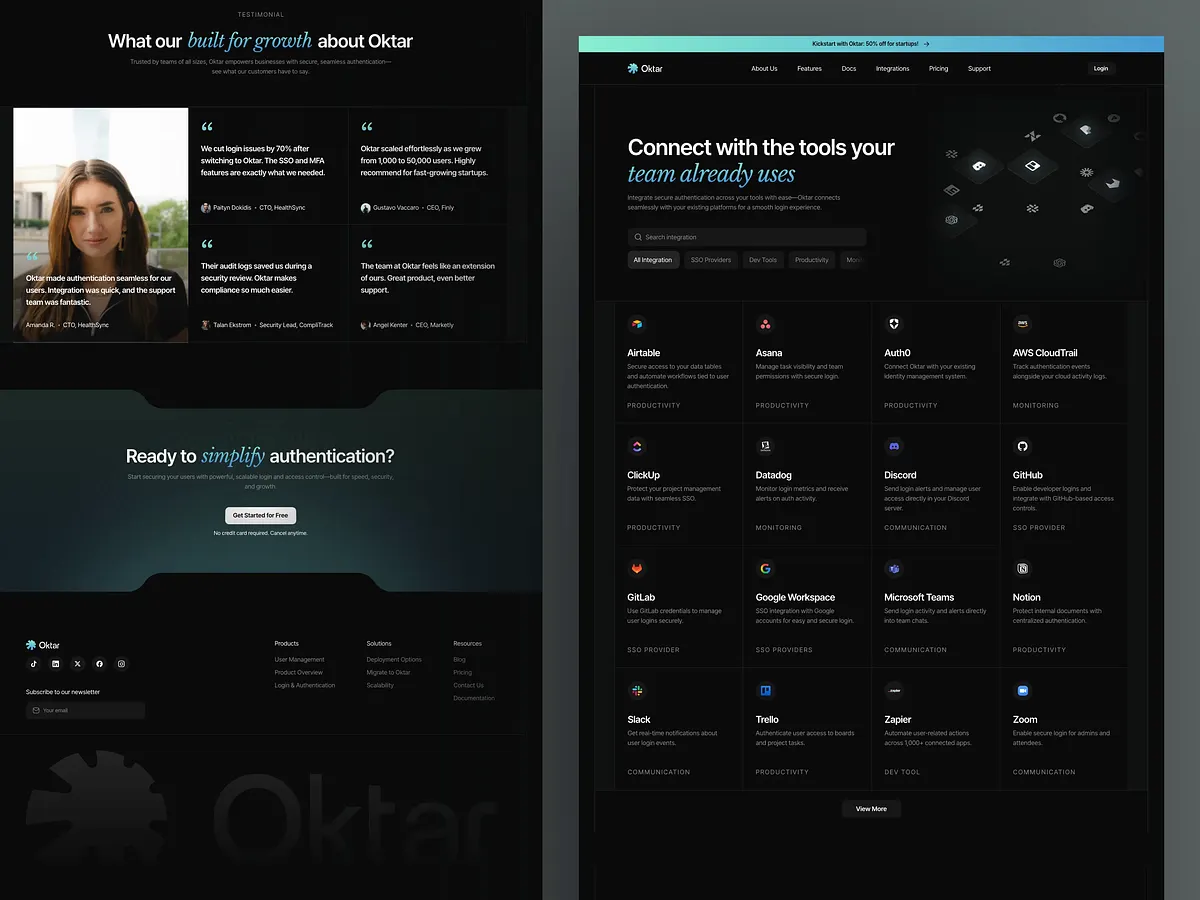Click the GitHub integration icon
The height and width of the screenshot is (900, 1200).
coord(1022,446)
